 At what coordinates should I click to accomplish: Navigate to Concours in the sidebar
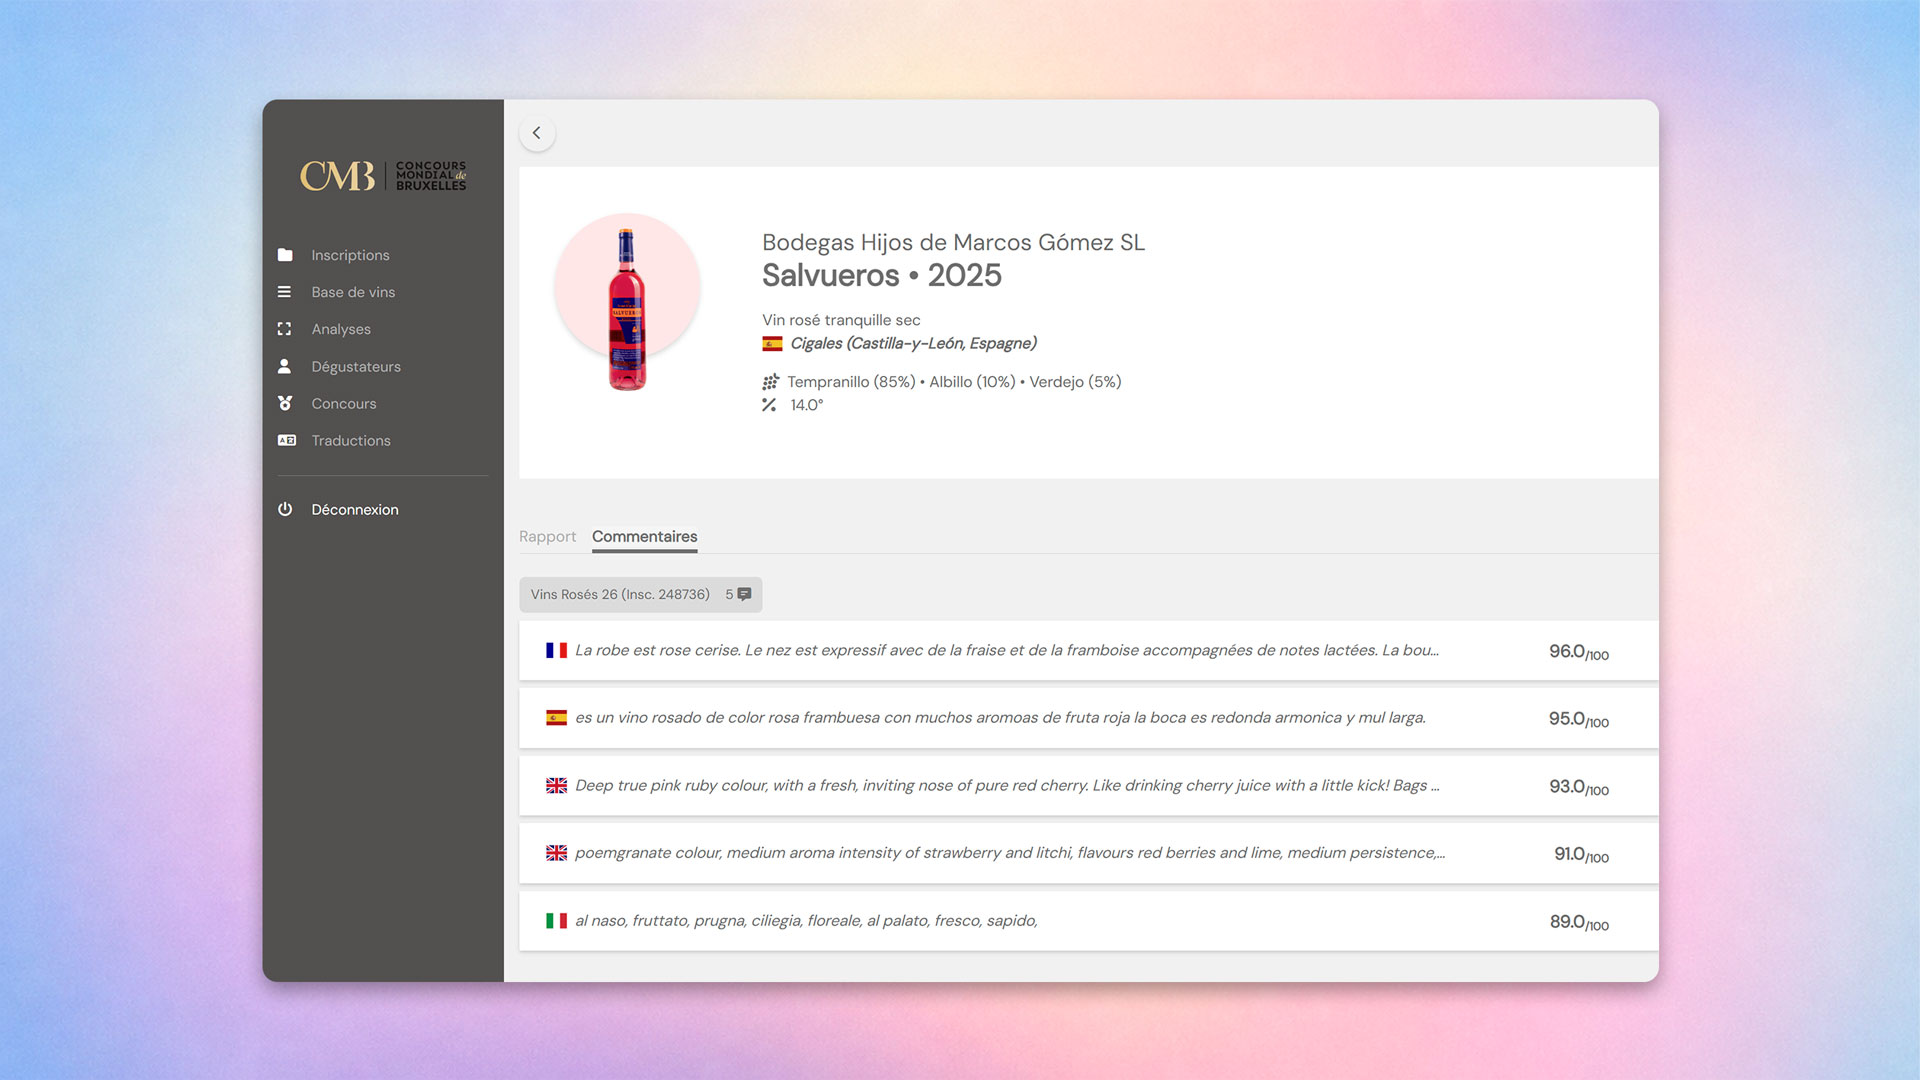point(344,403)
